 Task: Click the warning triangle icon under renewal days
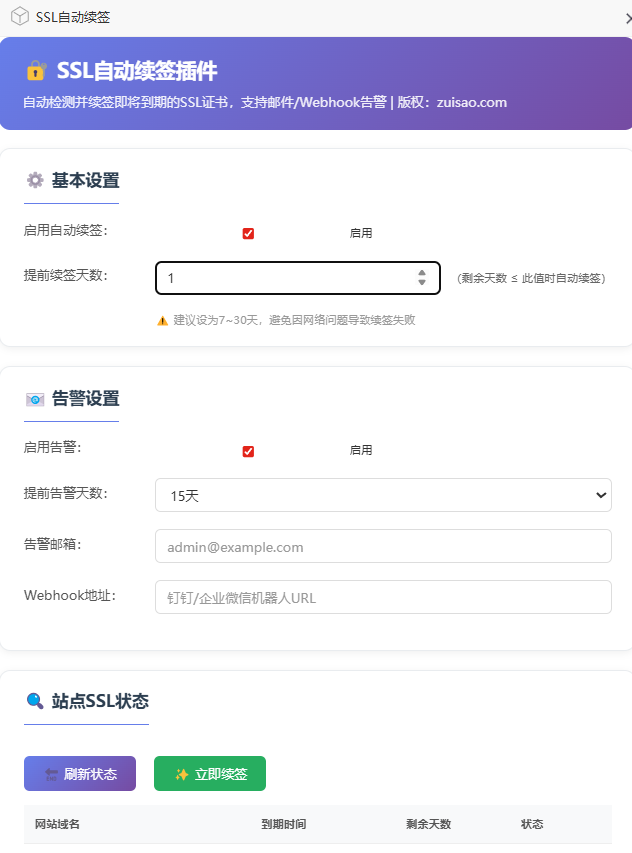click(x=162, y=321)
